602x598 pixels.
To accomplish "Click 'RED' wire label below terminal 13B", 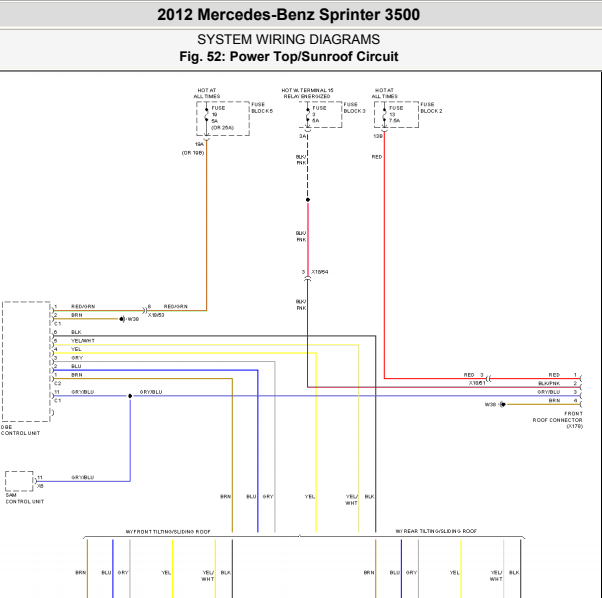I will coord(377,157).
